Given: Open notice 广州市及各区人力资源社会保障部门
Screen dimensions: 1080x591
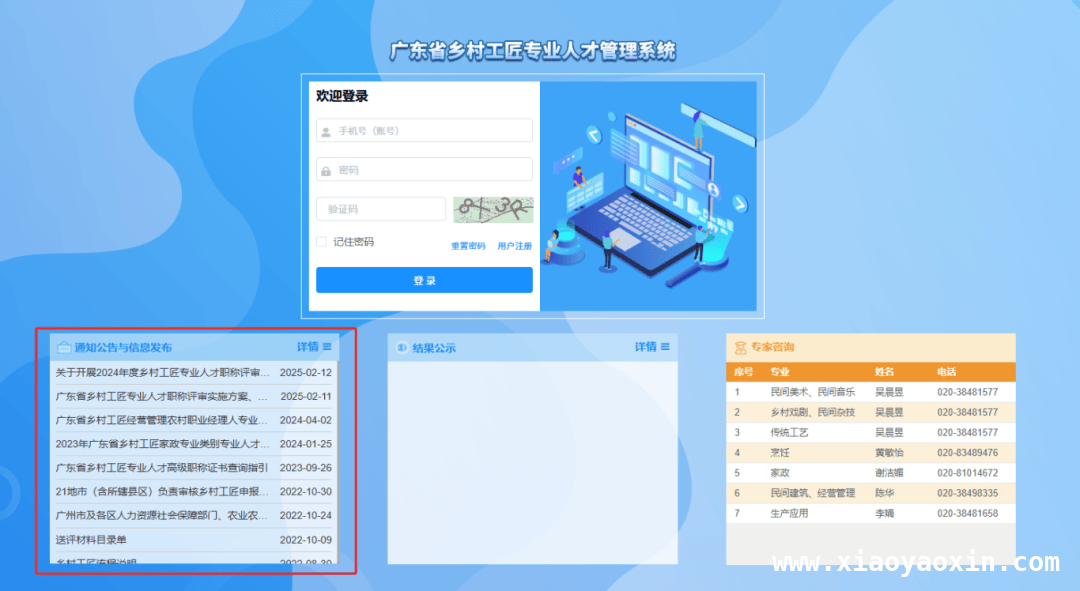Looking at the screenshot, I should point(161,515).
